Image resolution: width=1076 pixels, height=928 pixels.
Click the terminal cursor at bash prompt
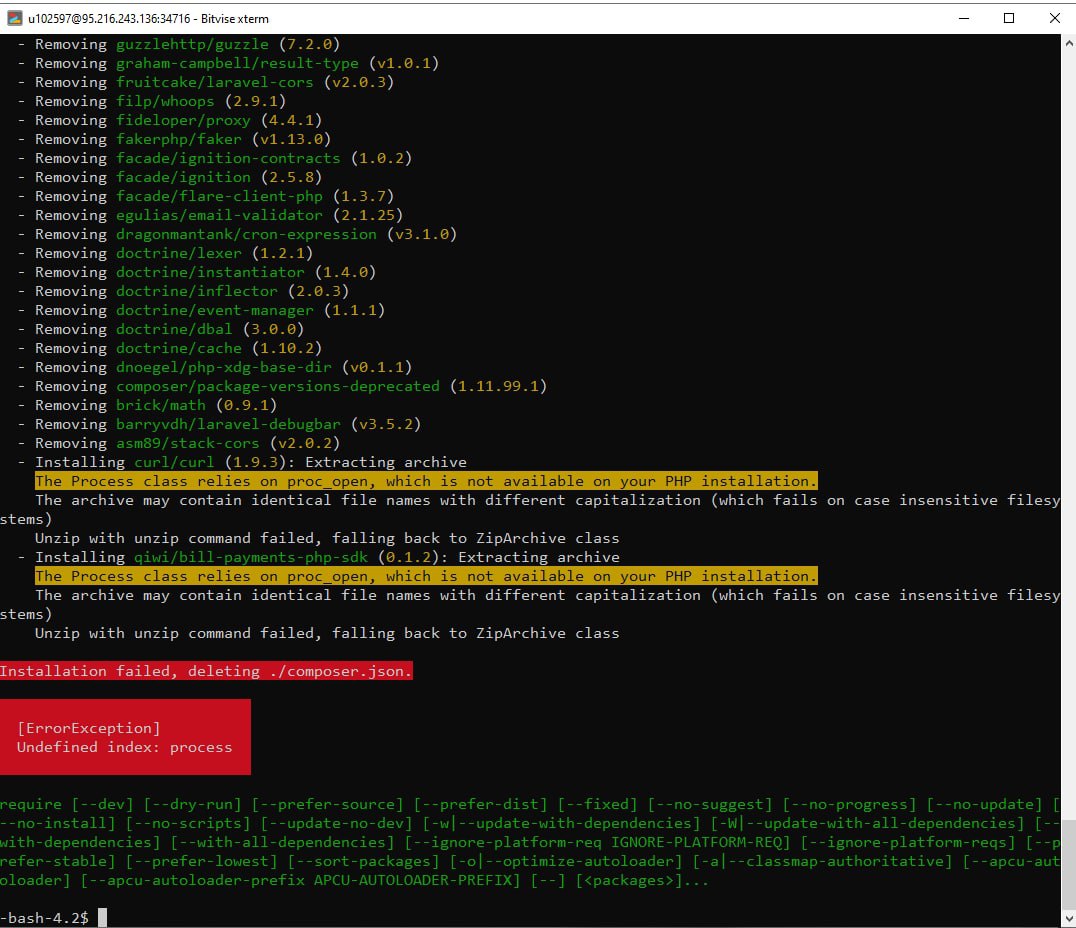pyautogui.click(x=102, y=918)
